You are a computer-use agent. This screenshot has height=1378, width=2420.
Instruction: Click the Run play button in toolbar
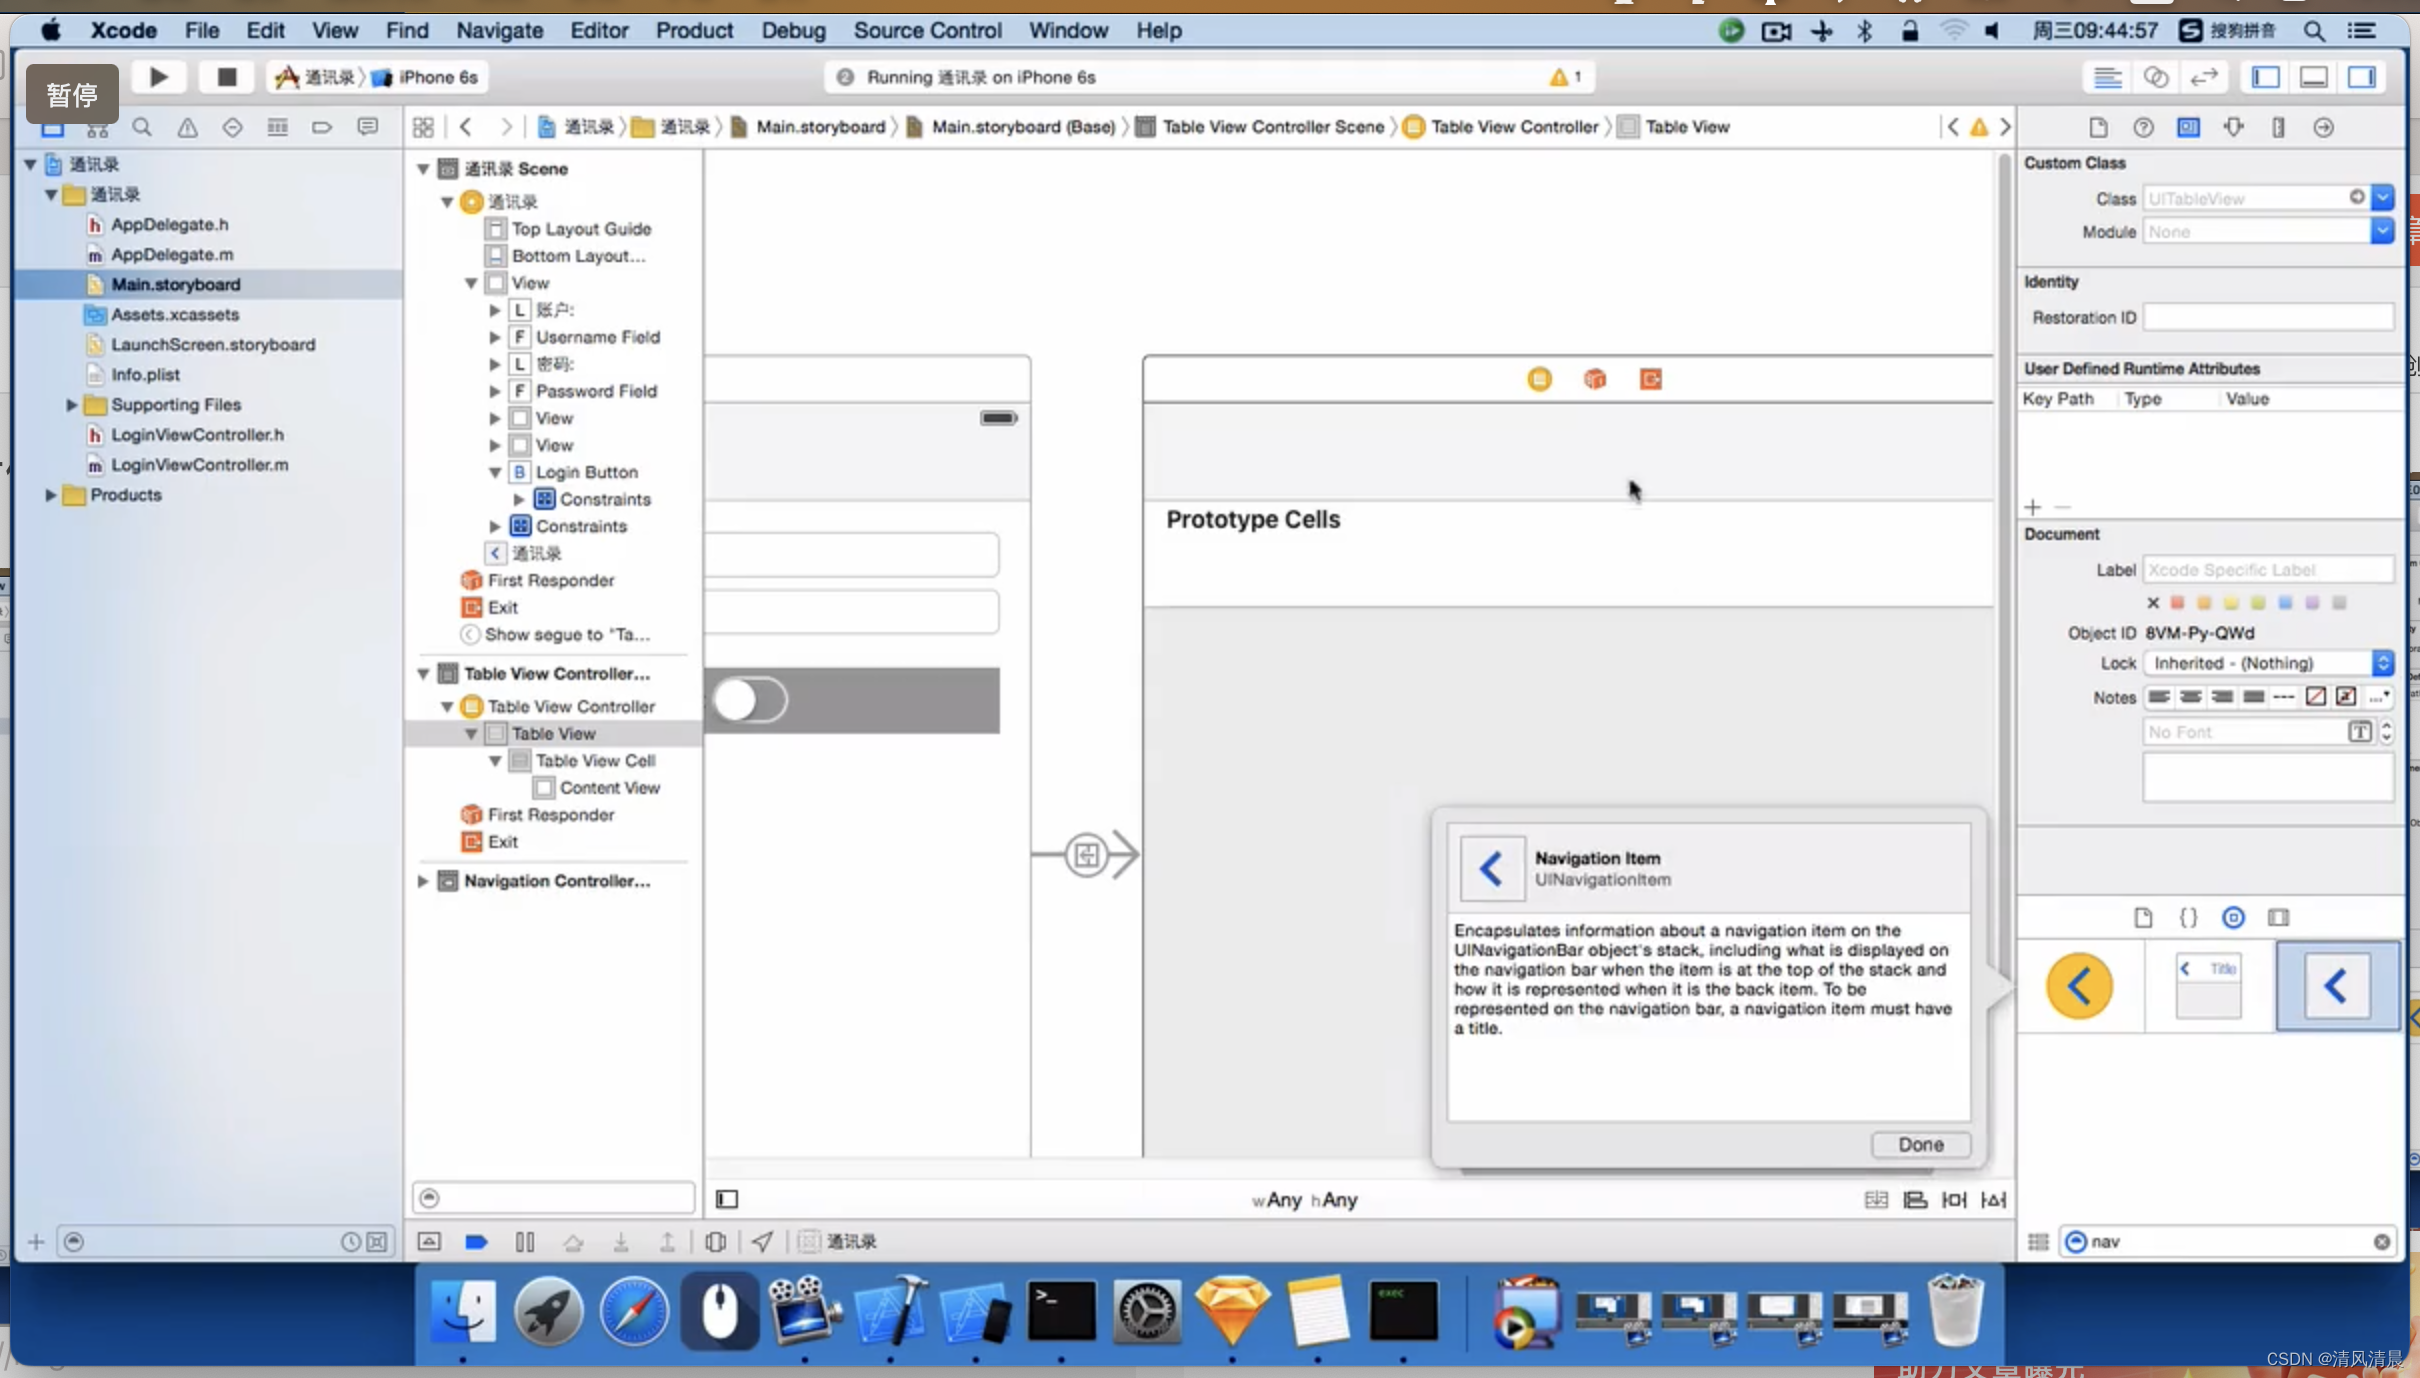point(158,77)
